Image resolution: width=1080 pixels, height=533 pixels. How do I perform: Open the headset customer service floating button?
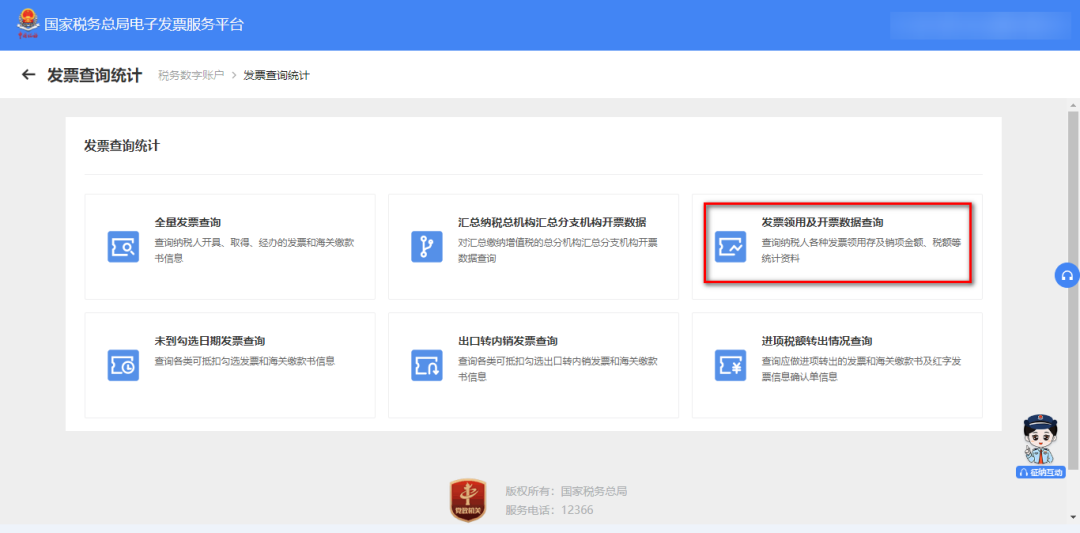click(x=1067, y=275)
